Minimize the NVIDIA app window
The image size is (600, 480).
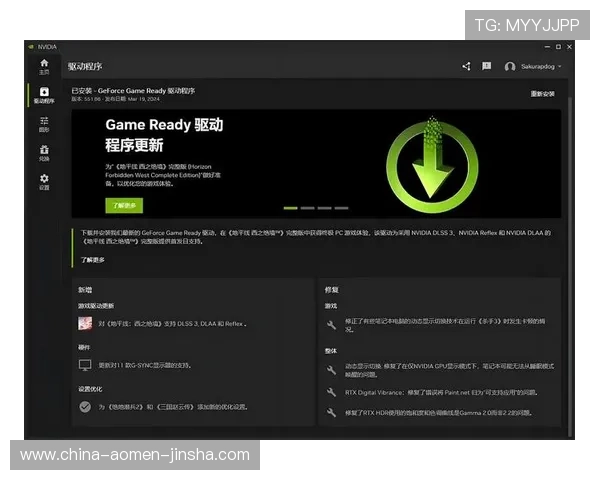tap(547, 47)
